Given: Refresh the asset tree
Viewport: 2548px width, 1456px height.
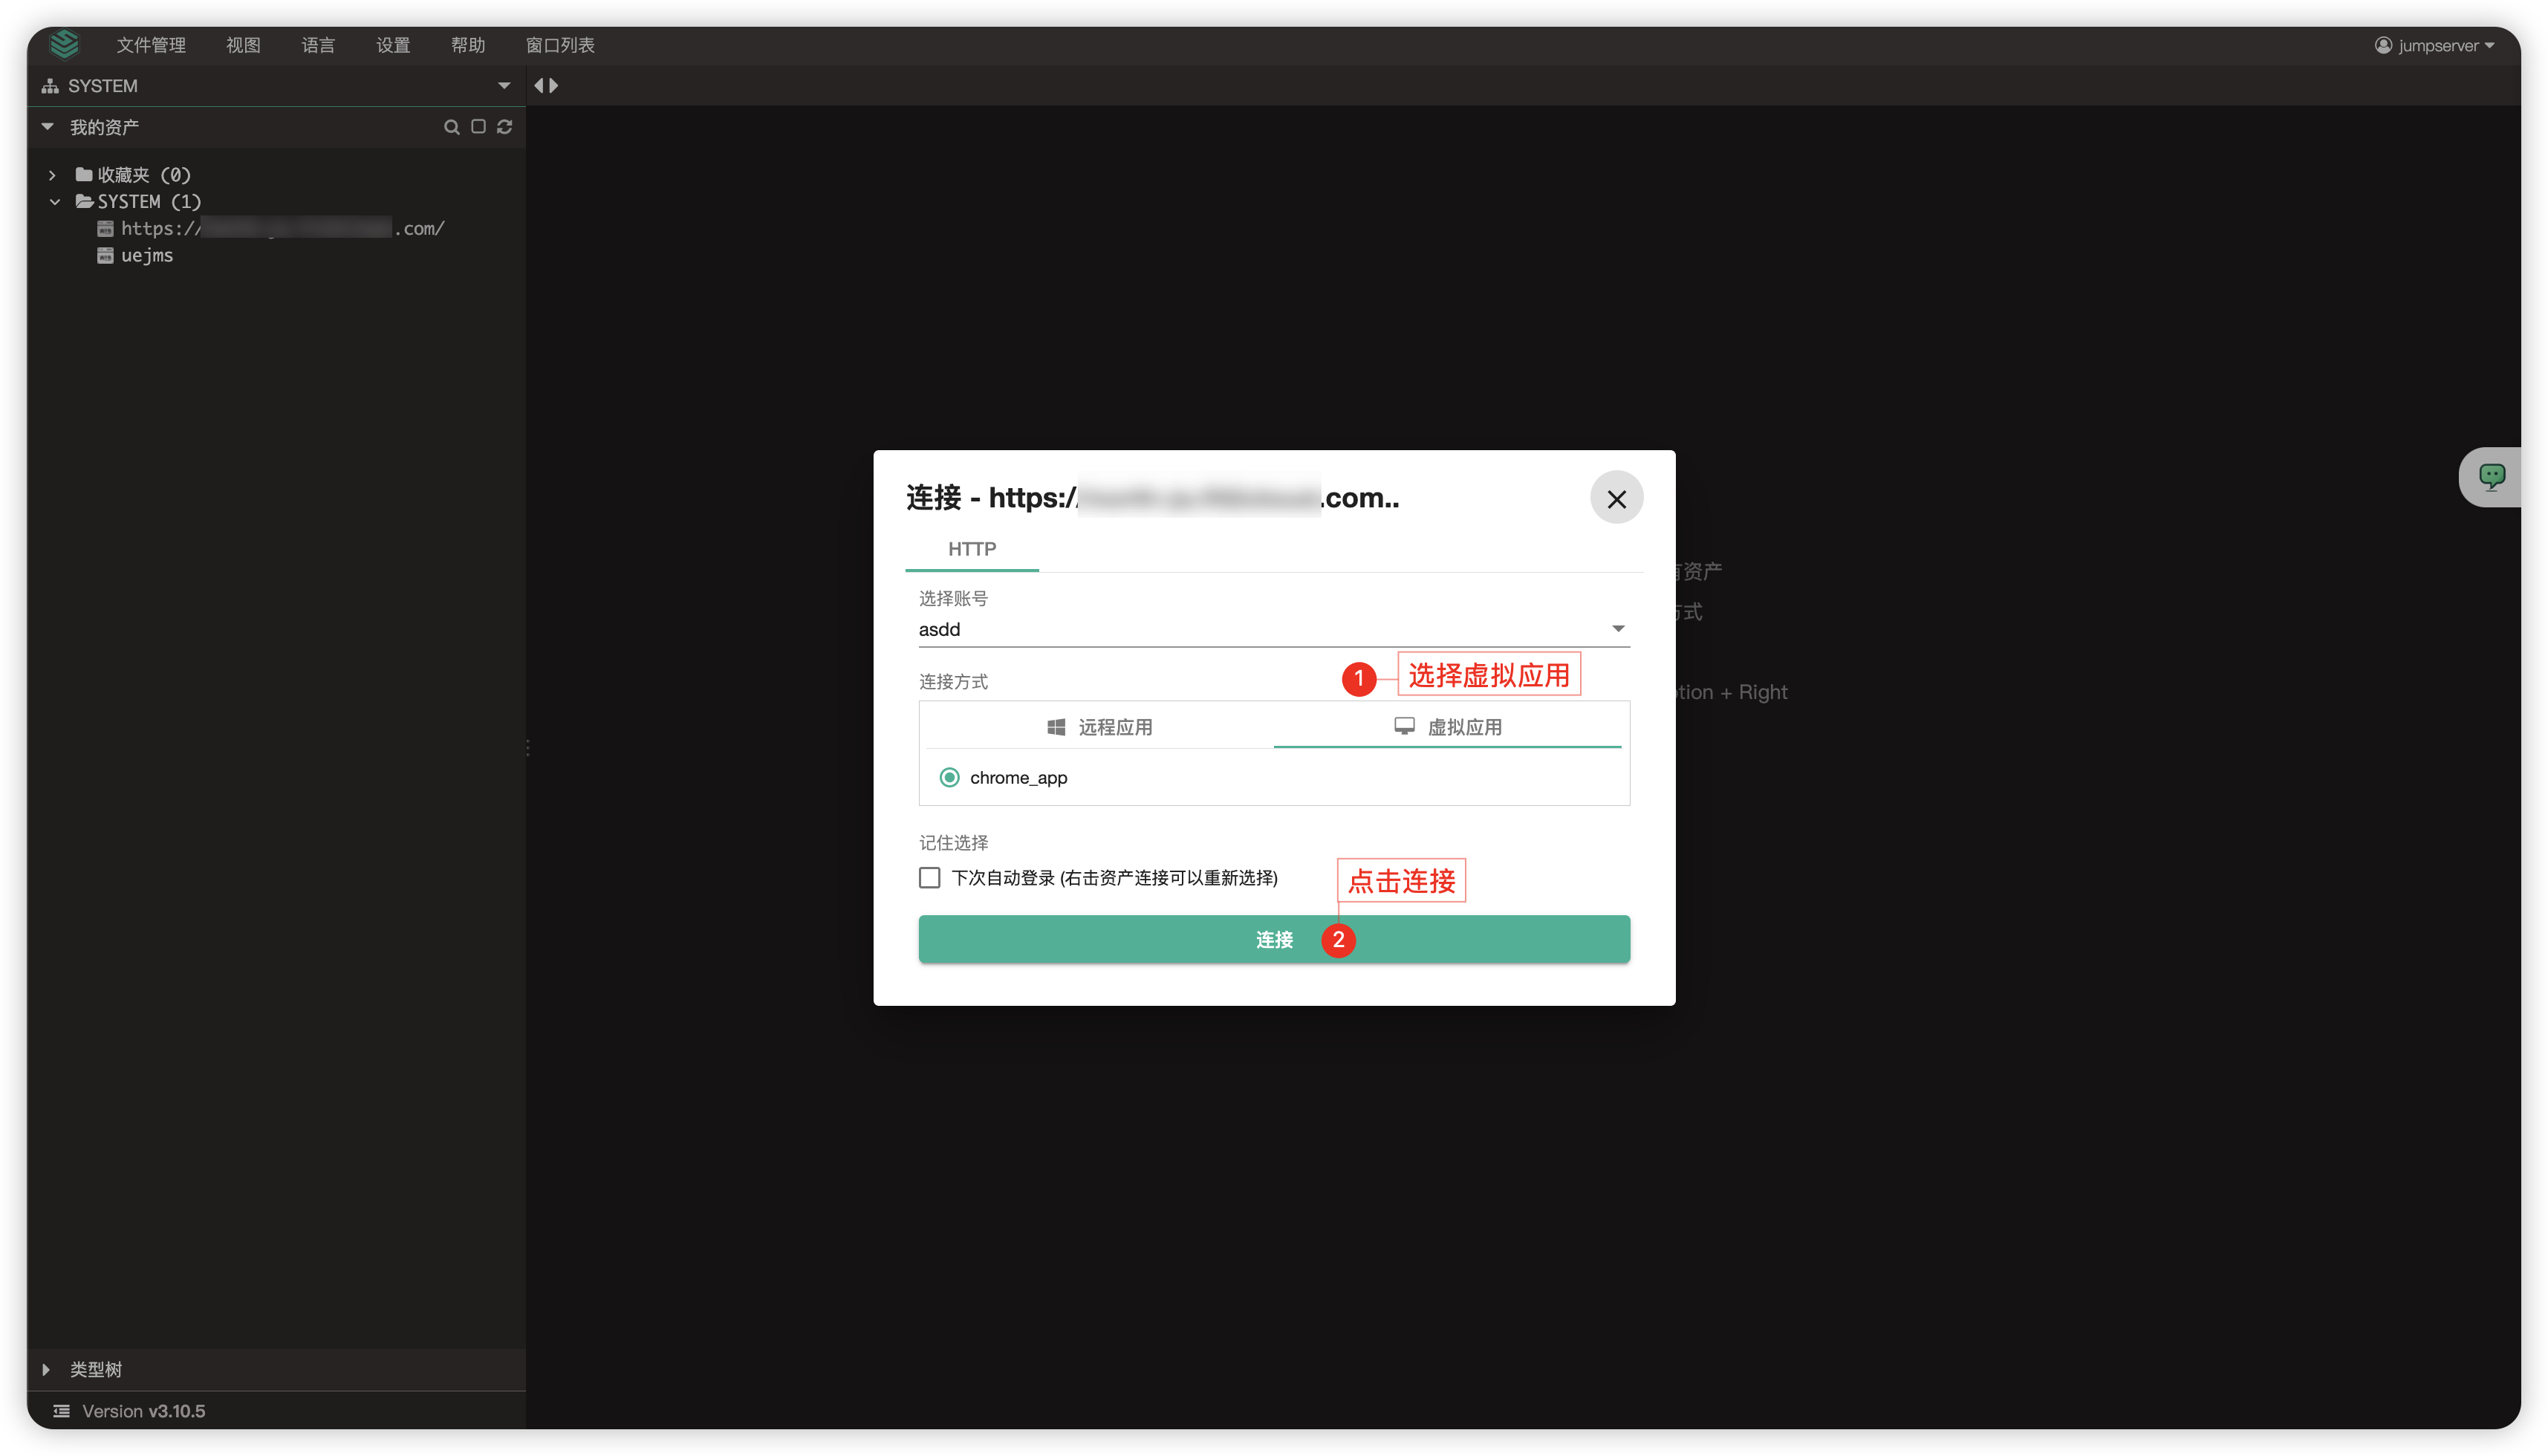Looking at the screenshot, I should click(x=505, y=127).
